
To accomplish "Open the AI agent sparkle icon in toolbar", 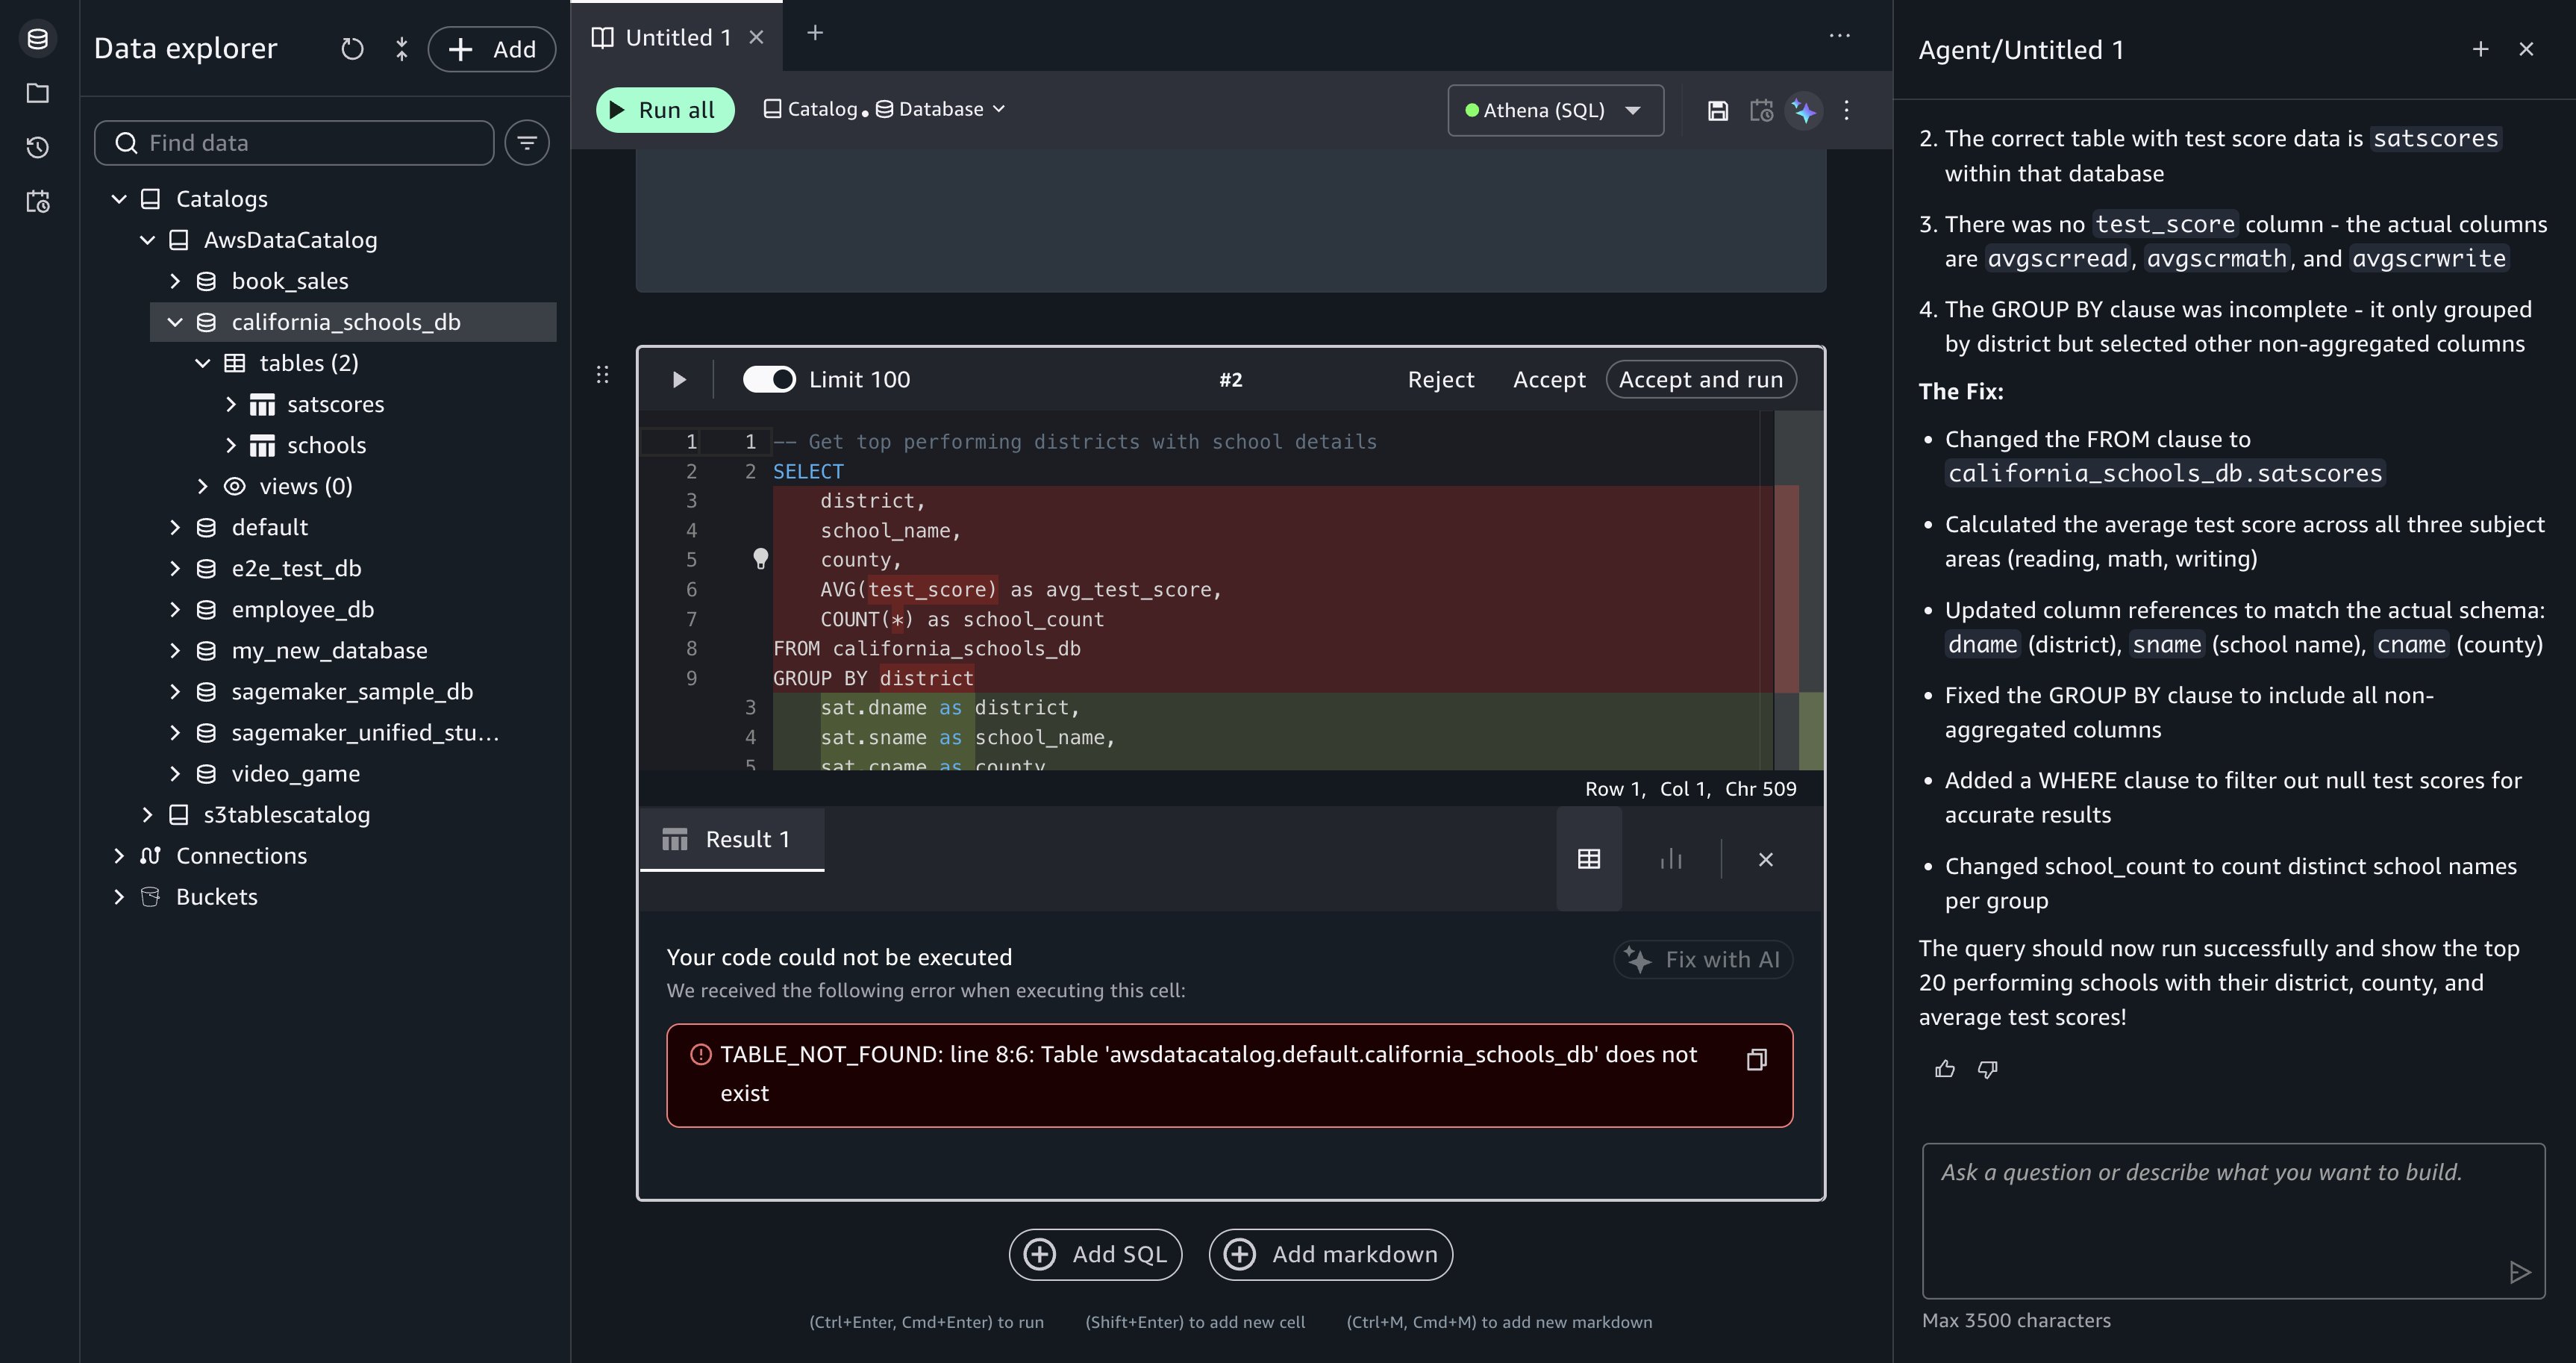I will click(1804, 110).
